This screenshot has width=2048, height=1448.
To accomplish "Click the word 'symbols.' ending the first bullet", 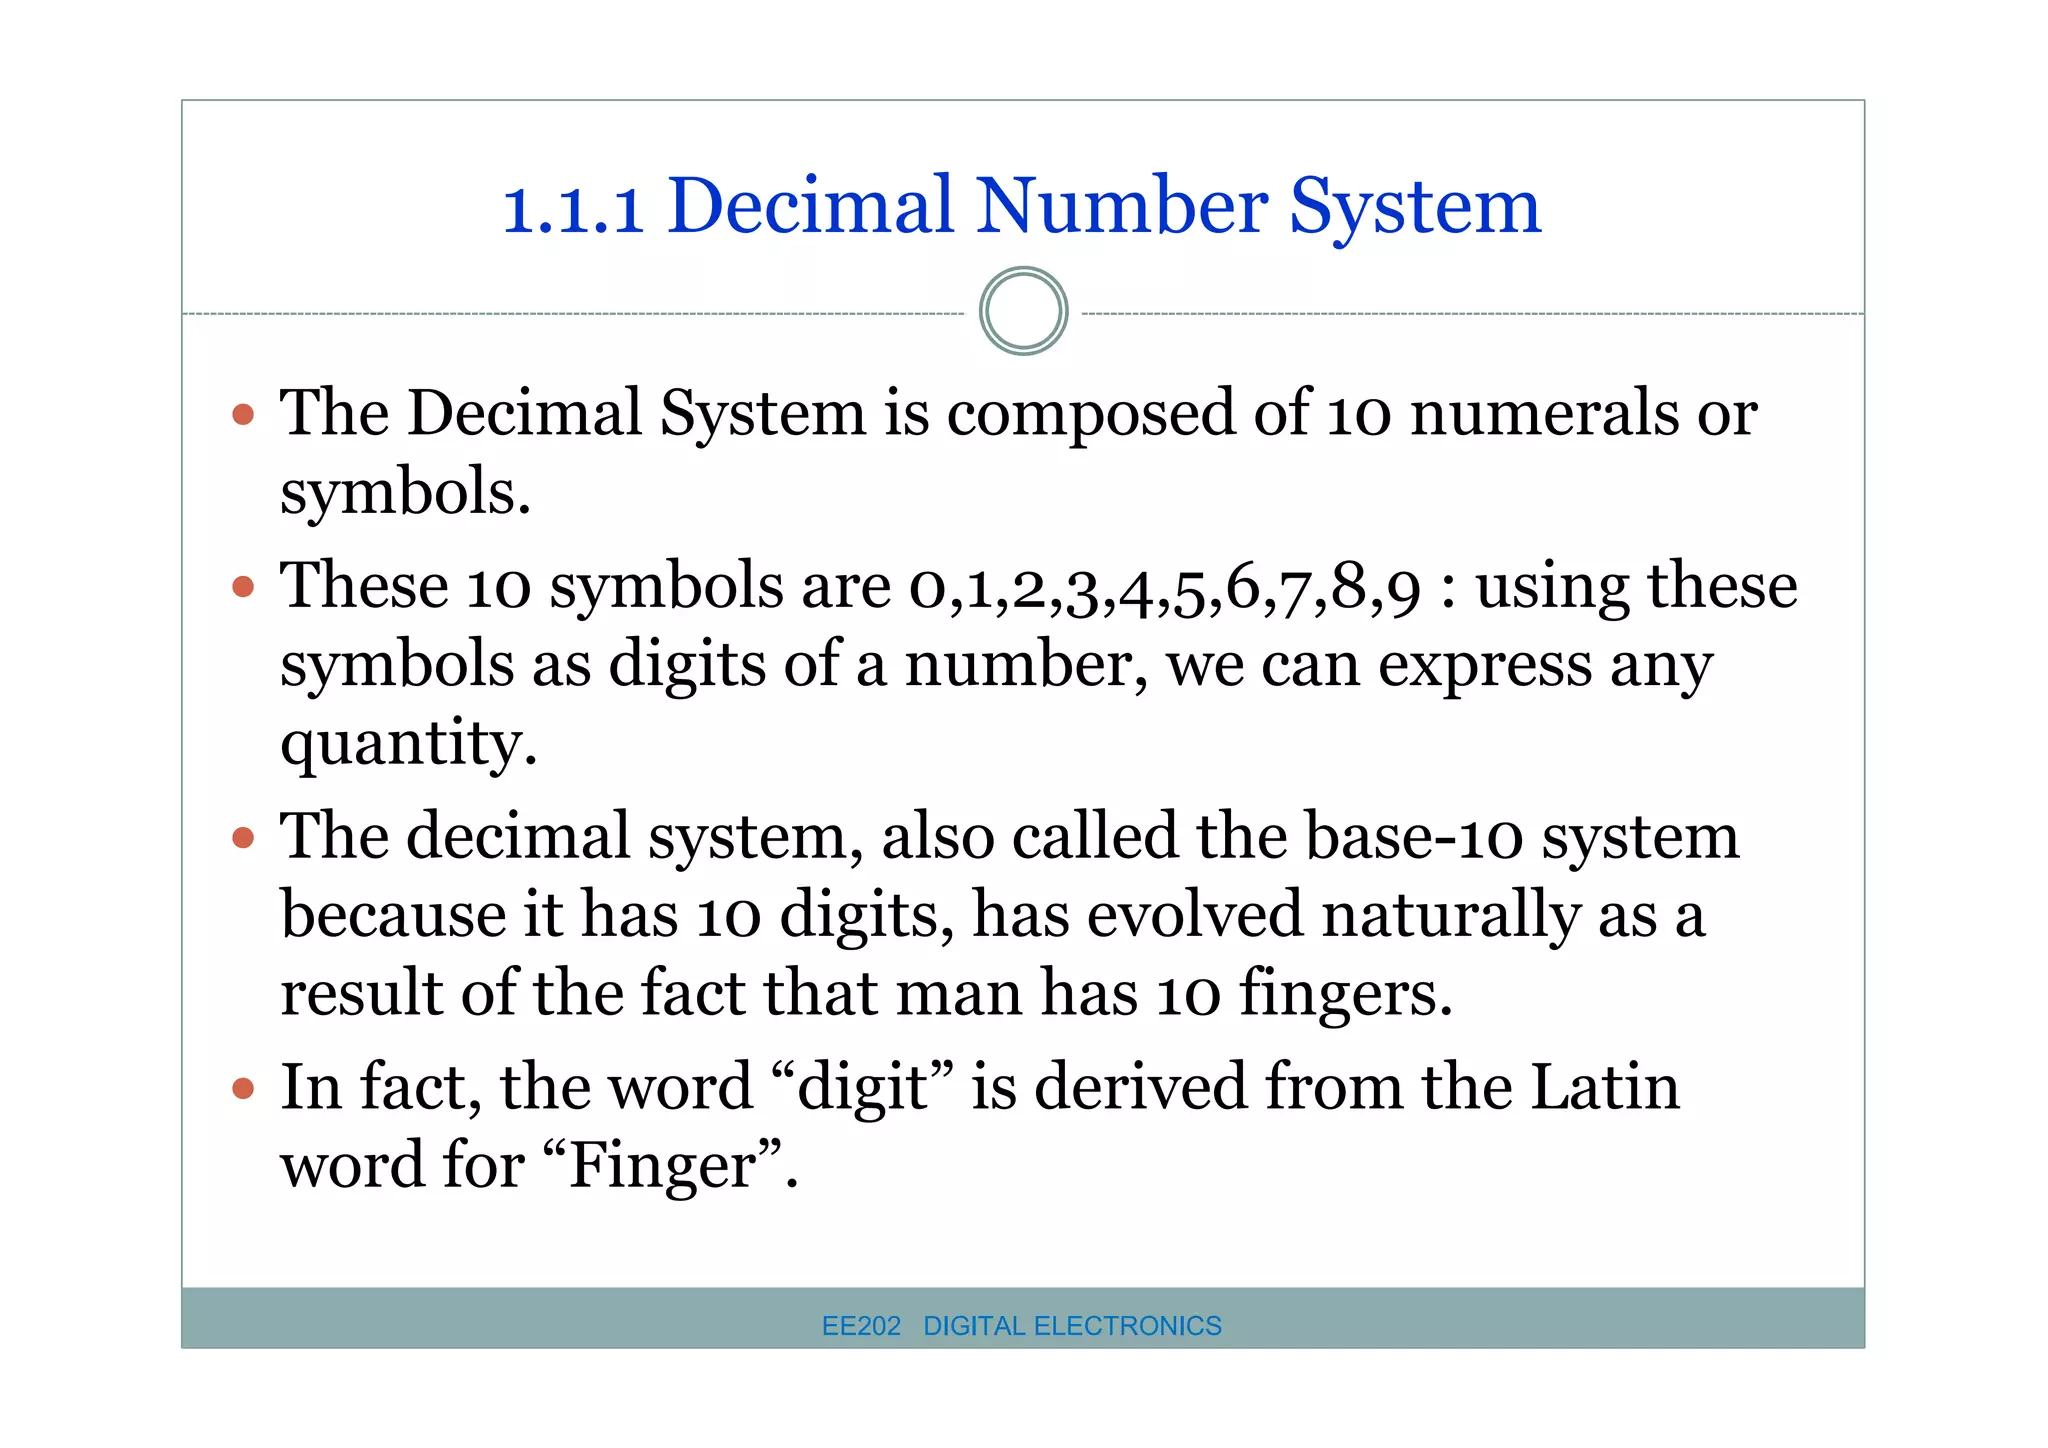I will [x=405, y=493].
